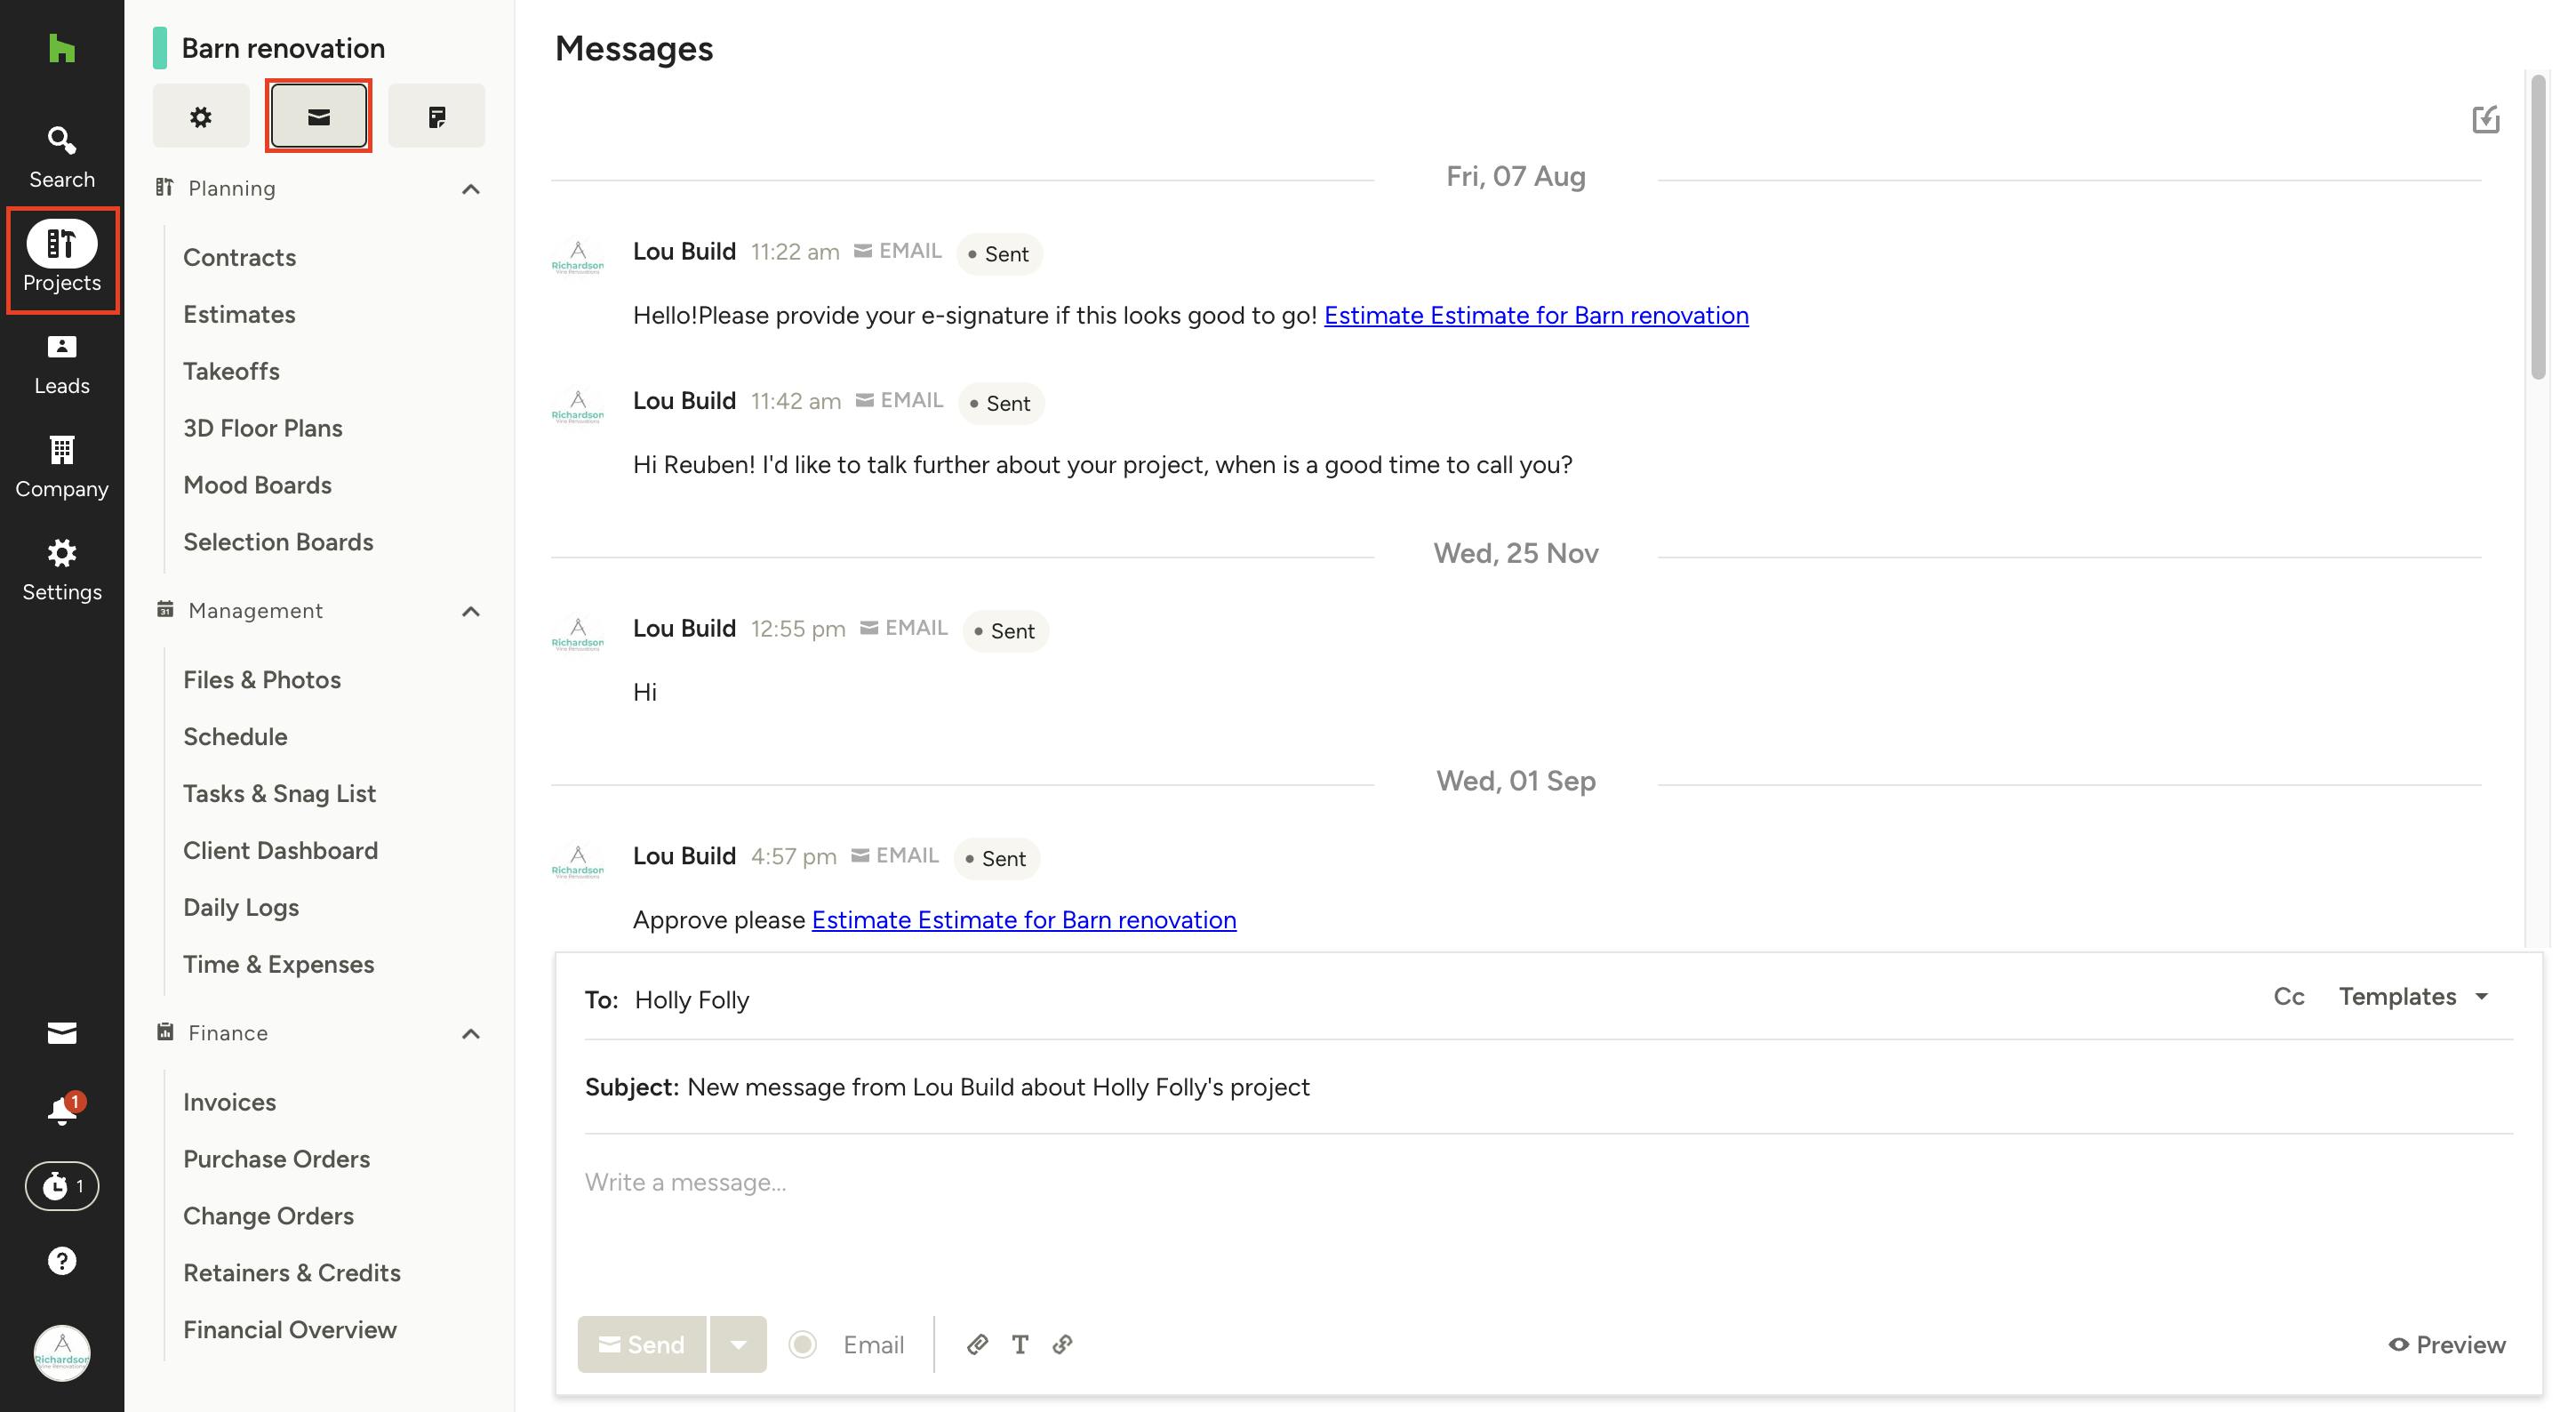The height and width of the screenshot is (1412, 2576).
Task: Open Settings in left sidebar
Action: (62, 570)
